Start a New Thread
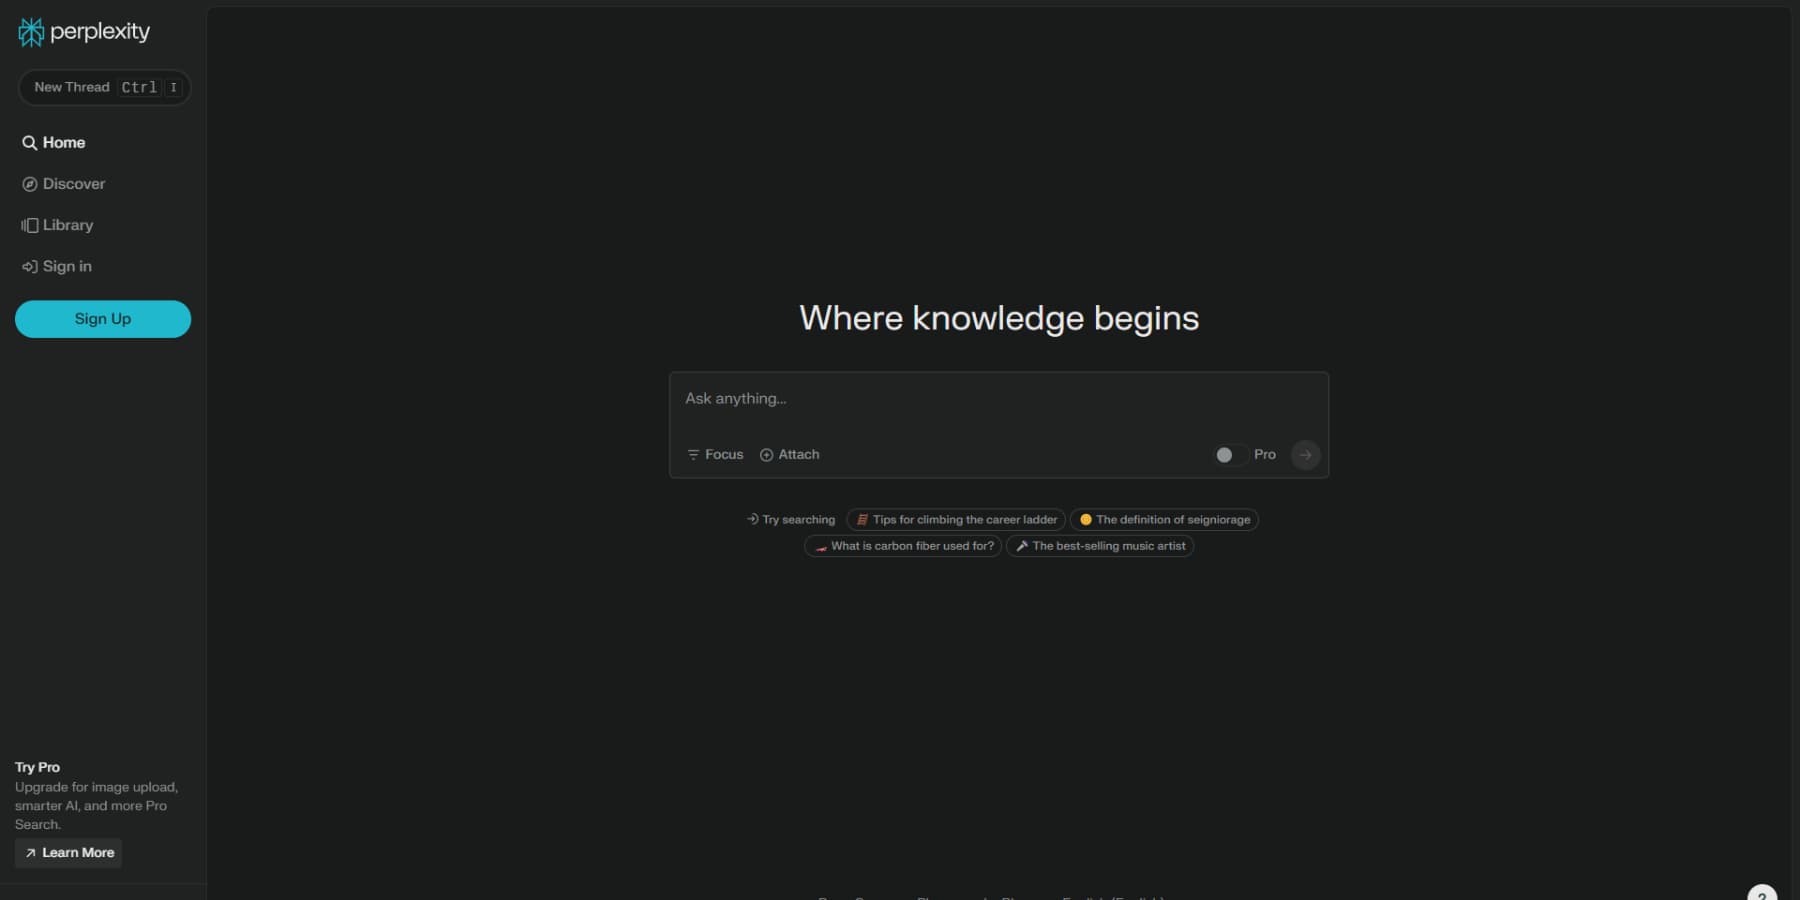The width and height of the screenshot is (1800, 900). (104, 87)
